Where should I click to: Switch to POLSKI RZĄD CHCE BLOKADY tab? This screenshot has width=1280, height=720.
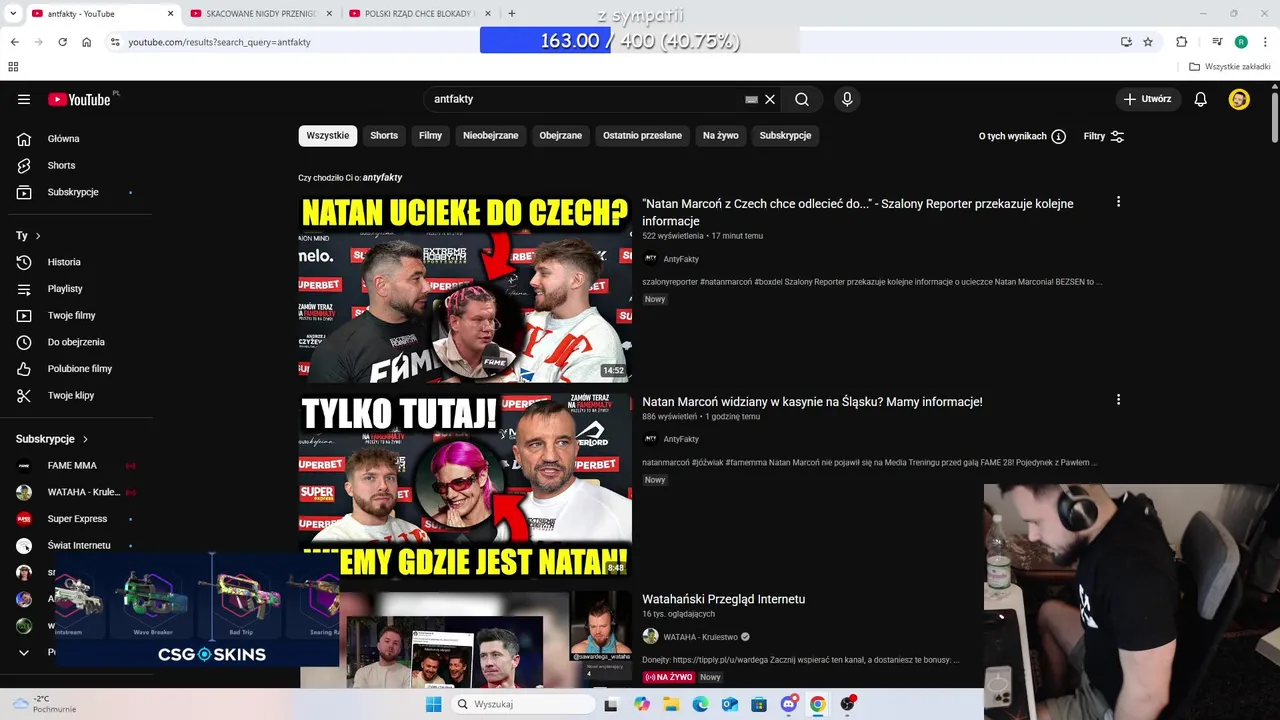click(420, 14)
